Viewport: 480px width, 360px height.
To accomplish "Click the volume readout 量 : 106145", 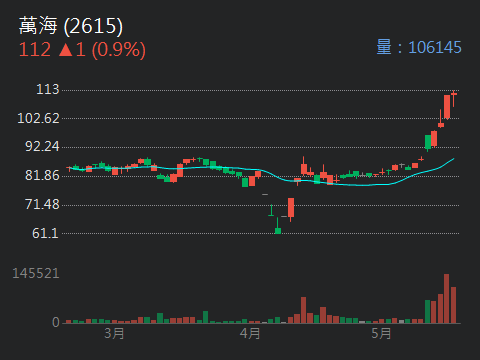I will pos(419,47).
